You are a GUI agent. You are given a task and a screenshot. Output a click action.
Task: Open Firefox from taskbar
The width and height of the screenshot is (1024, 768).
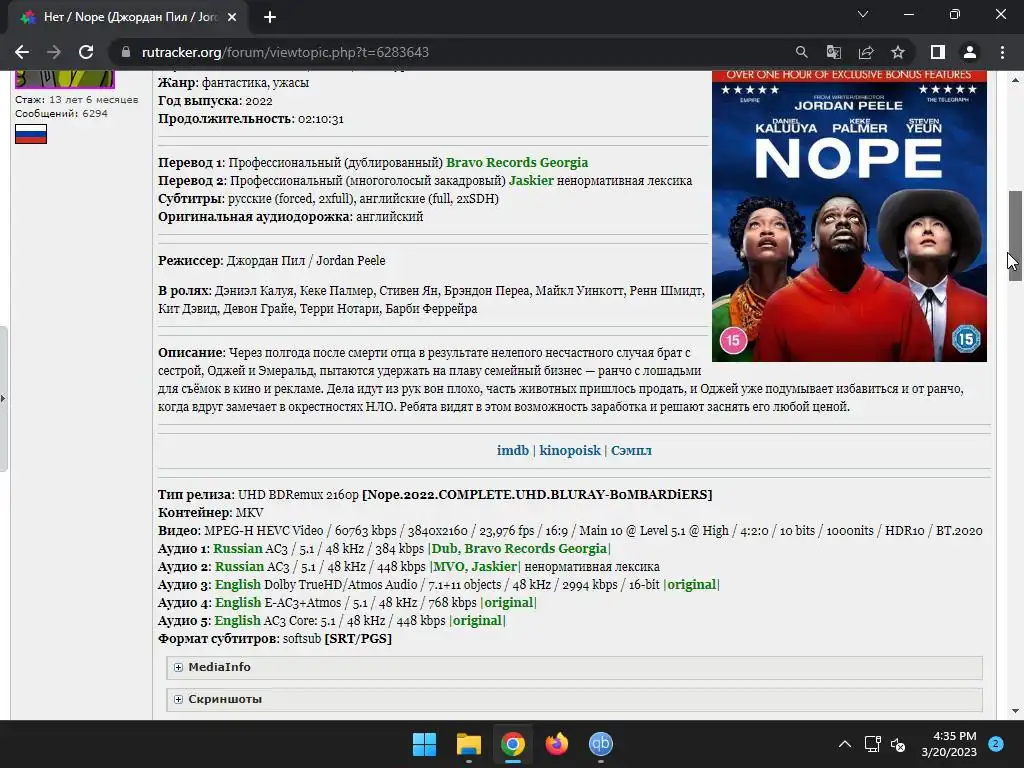tap(556, 744)
